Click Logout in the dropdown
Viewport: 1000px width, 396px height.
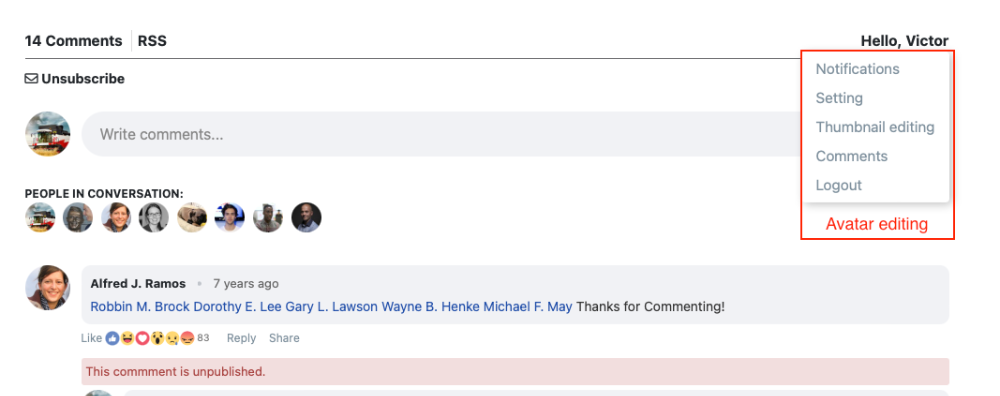[x=839, y=185]
